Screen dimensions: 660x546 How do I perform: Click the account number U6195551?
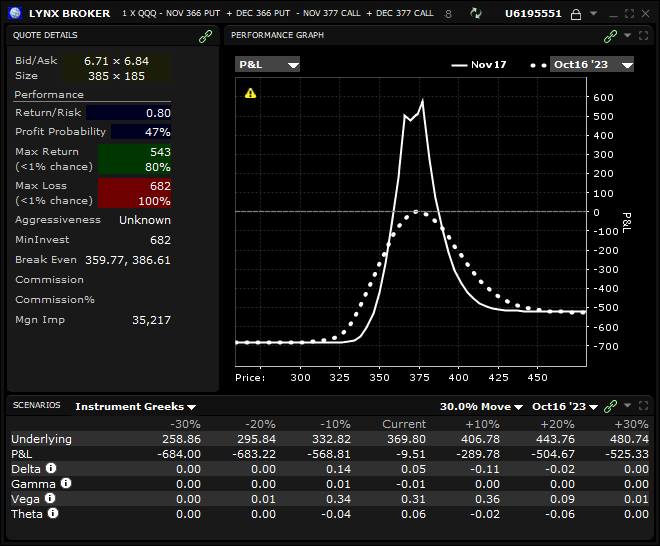pyautogui.click(x=533, y=14)
